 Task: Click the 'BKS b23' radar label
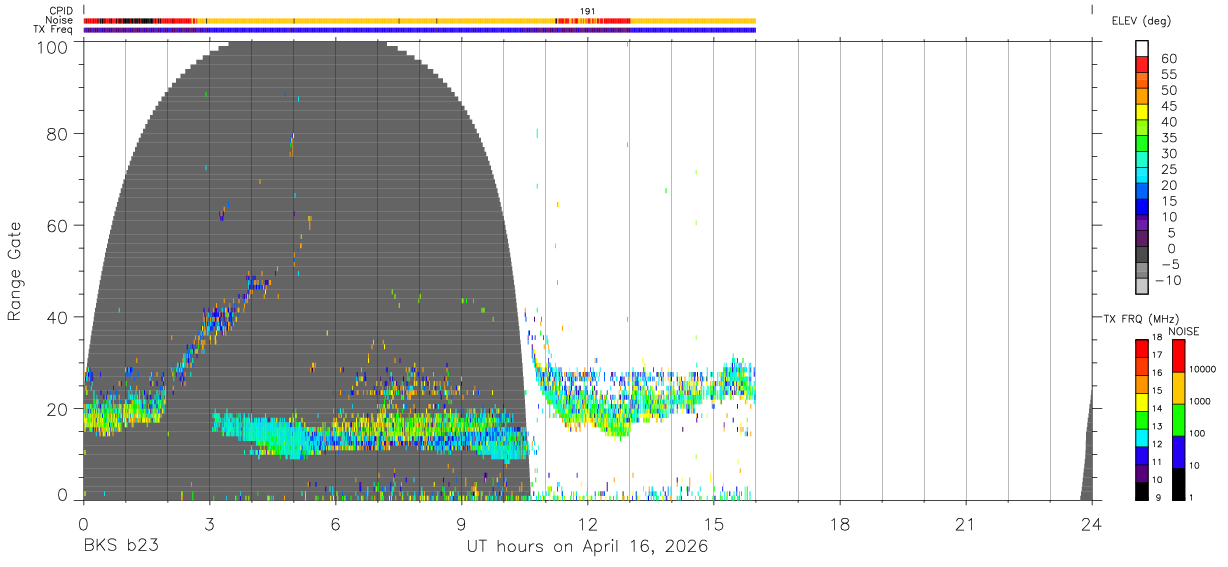coord(120,546)
